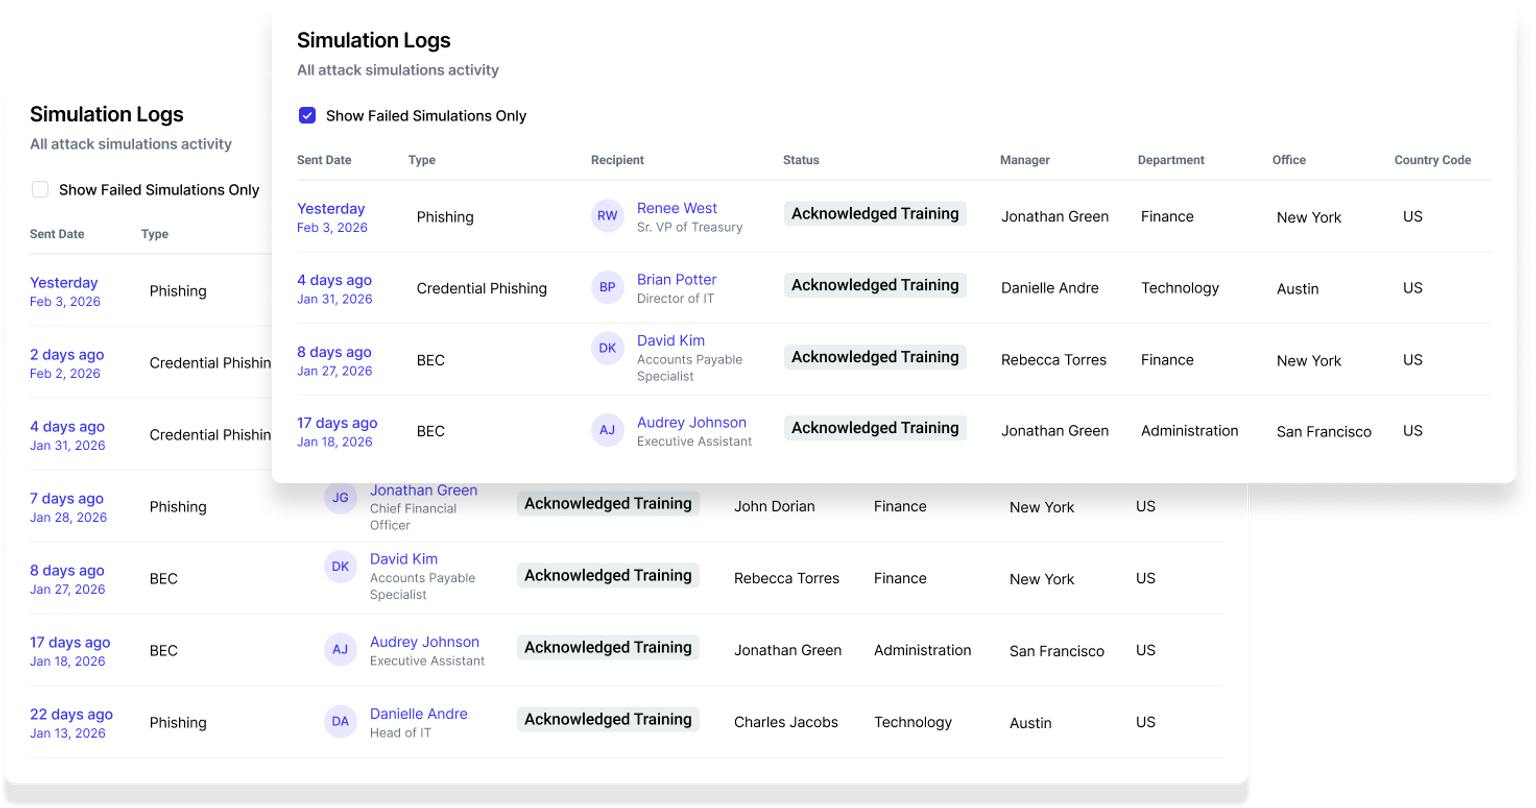
Task: Click Technology department for Brian Potter
Action: tap(1180, 288)
